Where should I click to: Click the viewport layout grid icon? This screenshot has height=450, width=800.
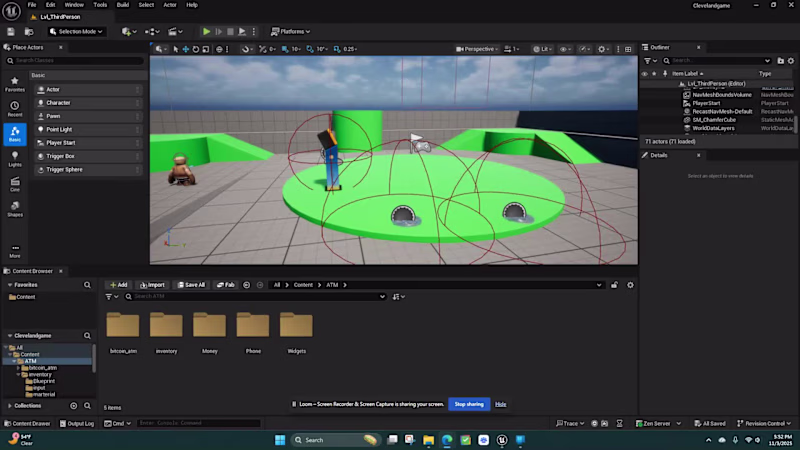(629, 48)
